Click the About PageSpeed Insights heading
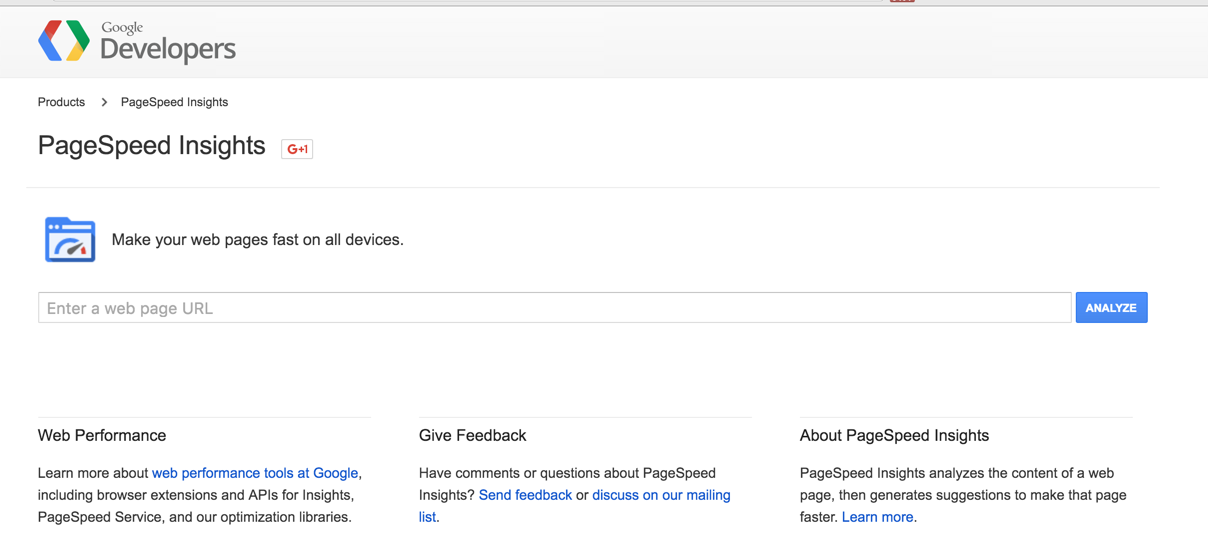Viewport: 1208px width, 547px height. pos(894,436)
